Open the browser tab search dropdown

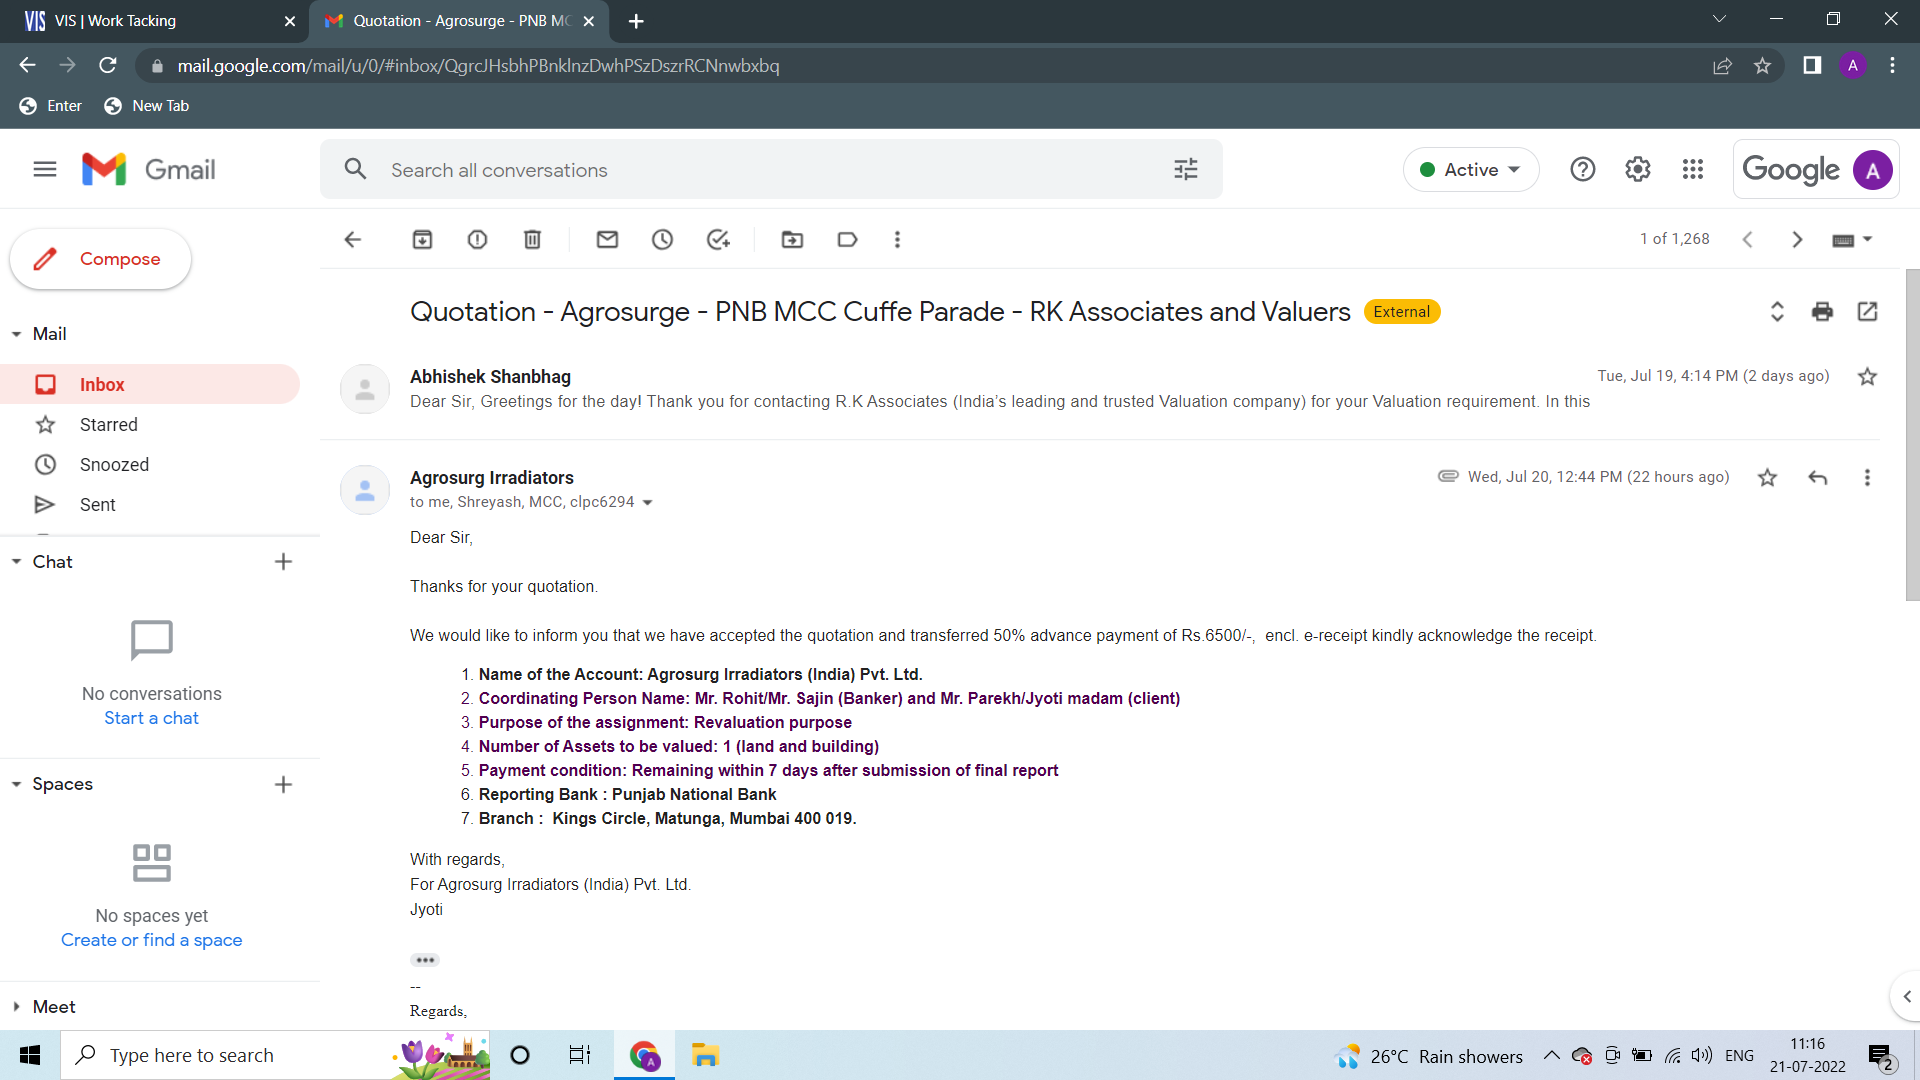1719,20
